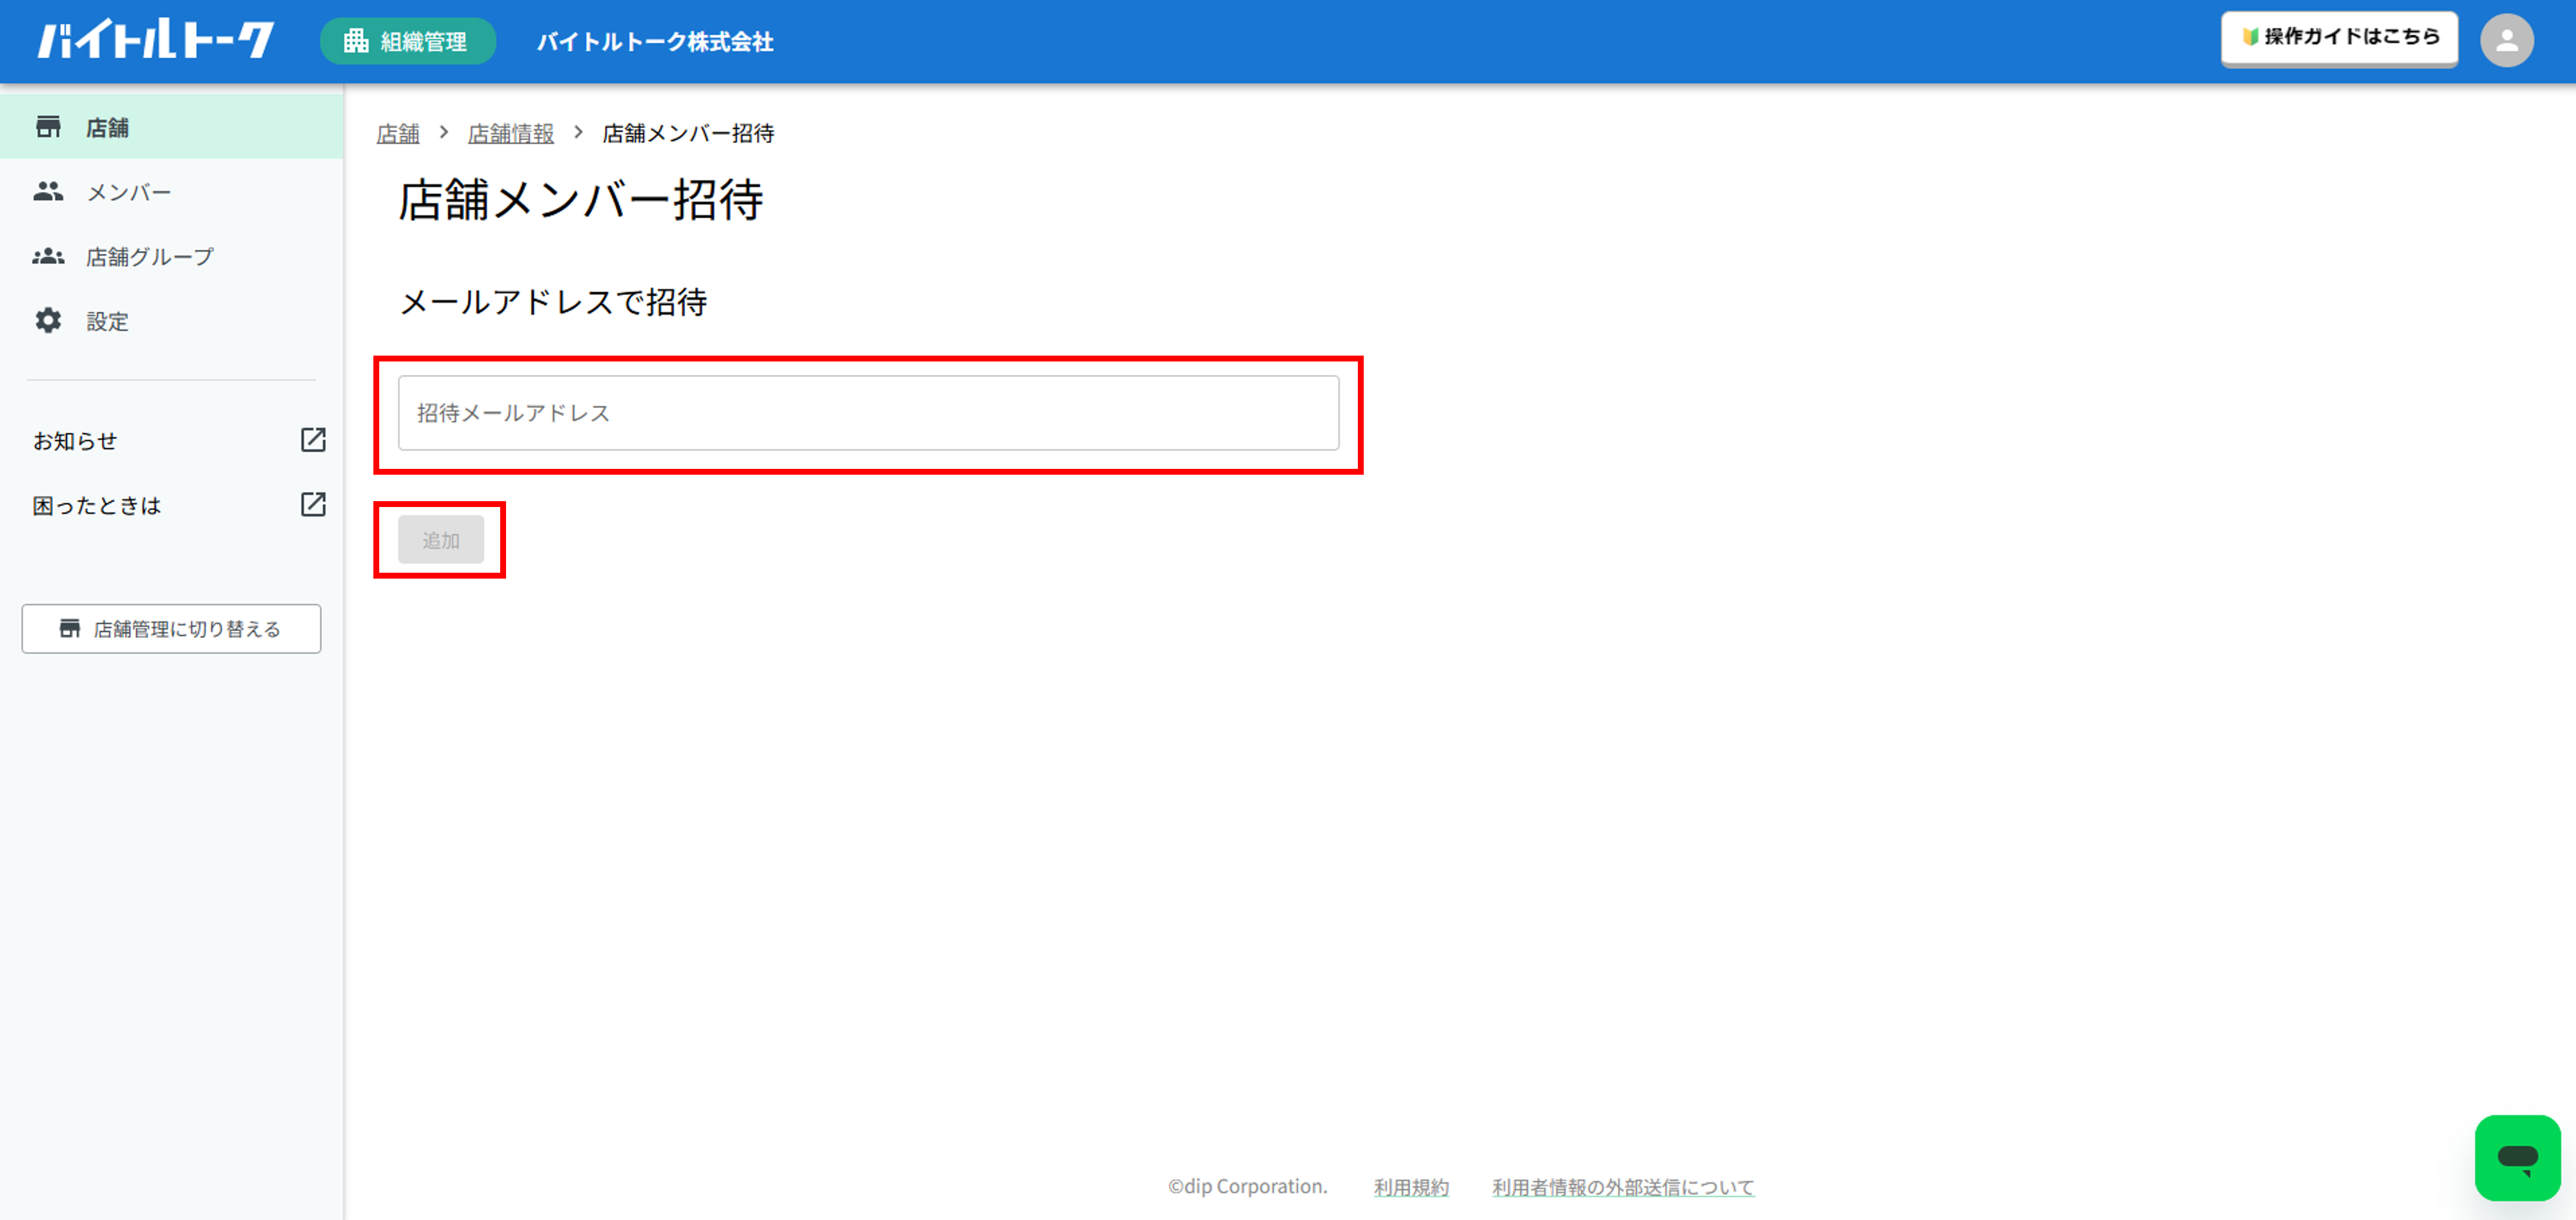Open the お知らせ sidebar link
This screenshot has width=2576, height=1220.
click(x=75, y=441)
